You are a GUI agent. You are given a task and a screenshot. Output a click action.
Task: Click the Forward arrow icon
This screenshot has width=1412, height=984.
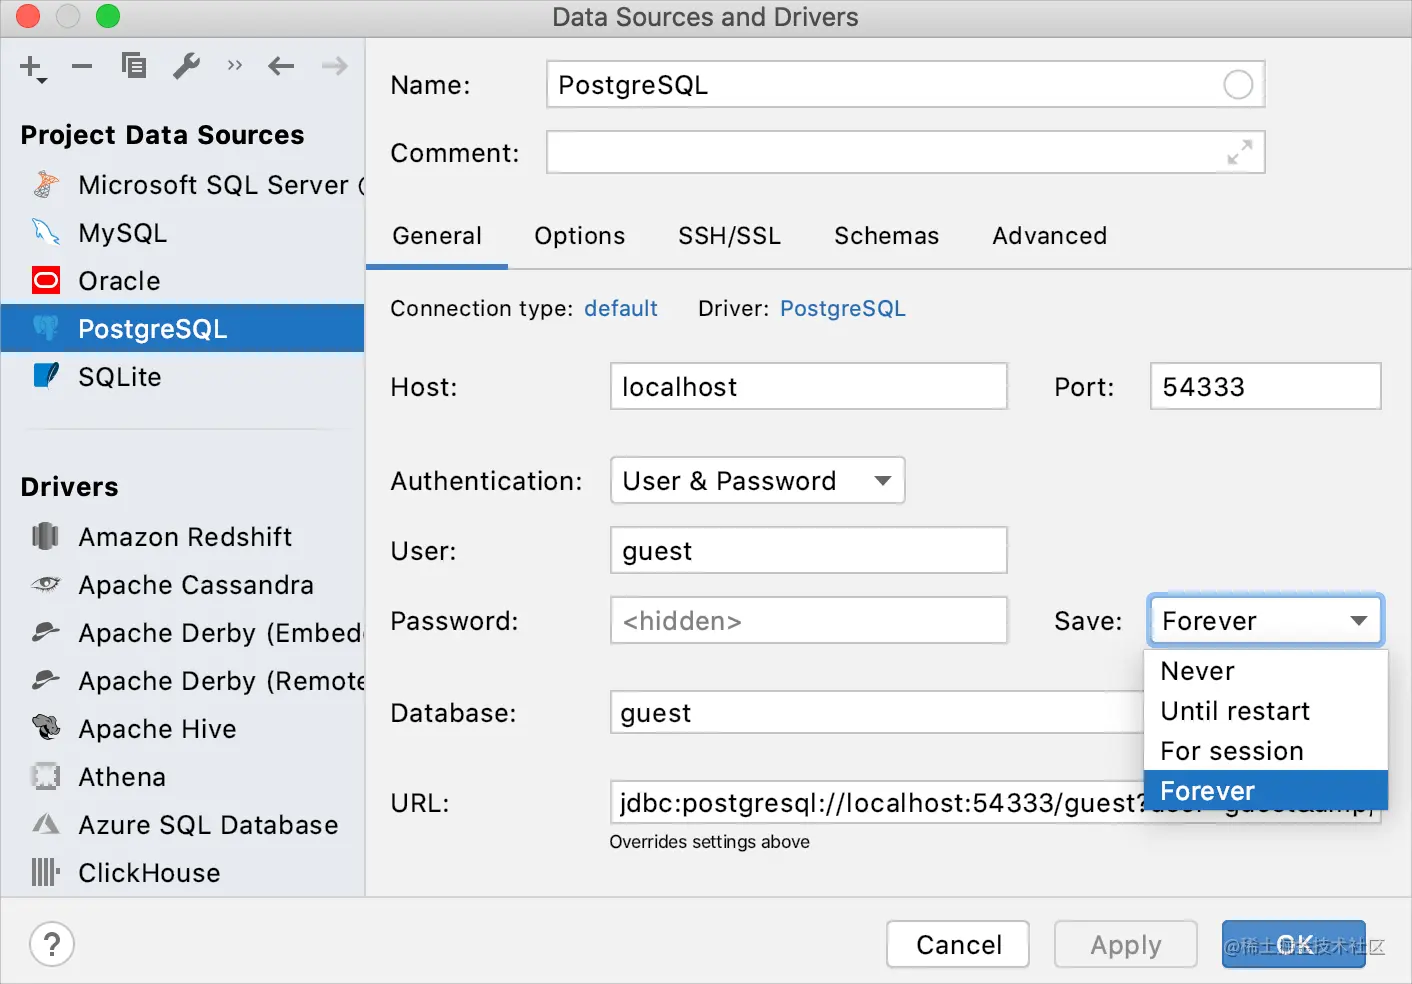(335, 67)
